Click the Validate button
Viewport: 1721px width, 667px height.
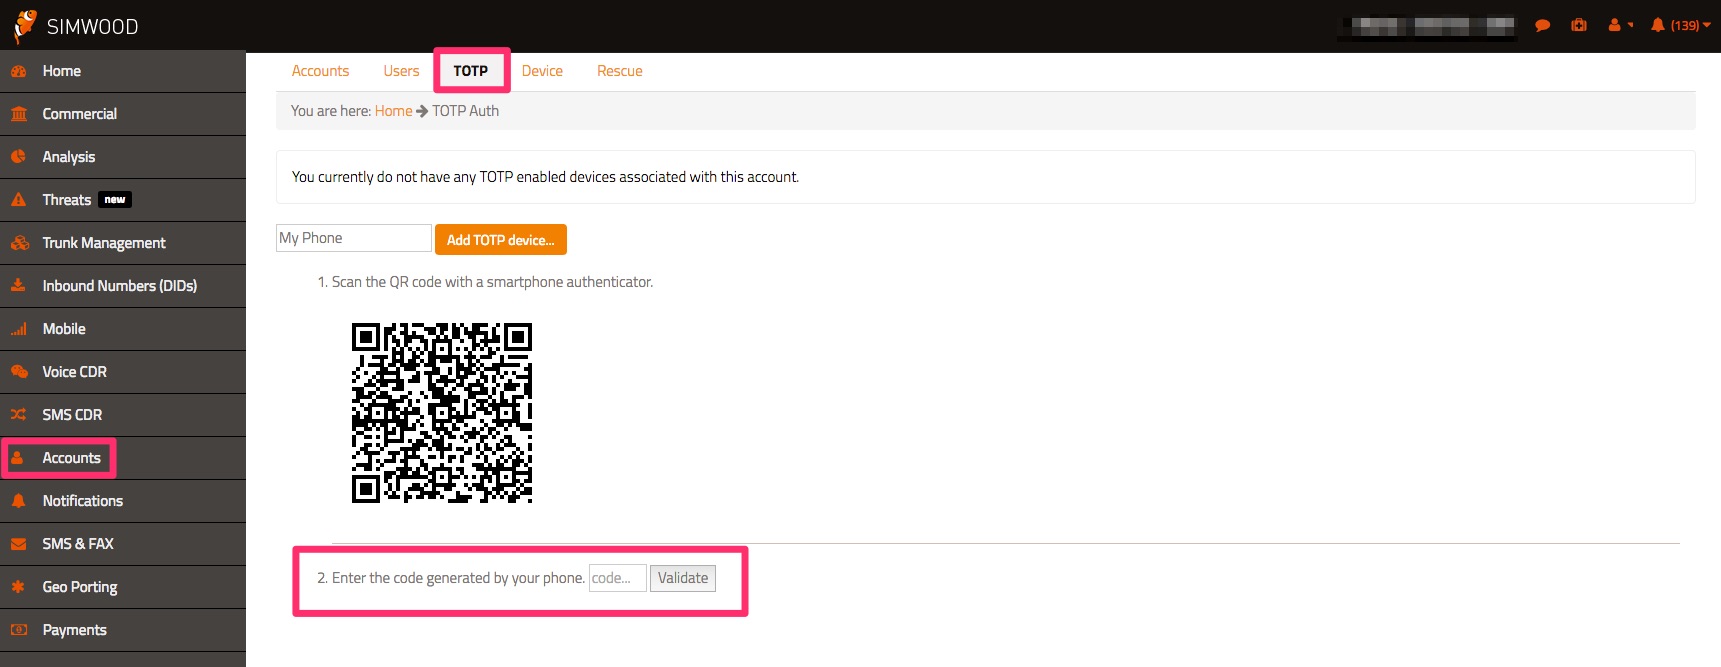coord(683,578)
